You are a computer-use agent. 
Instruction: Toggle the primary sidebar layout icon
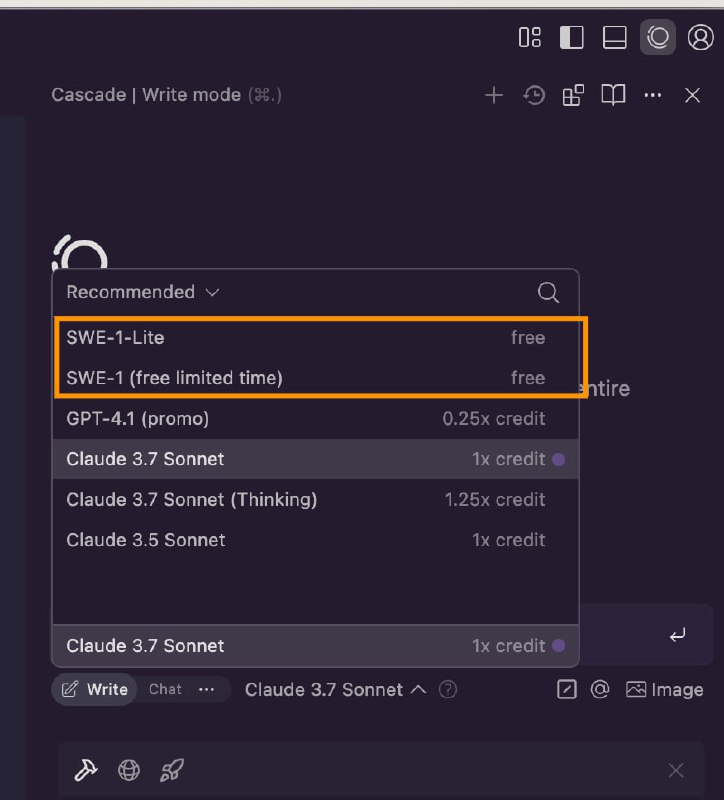coord(571,37)
